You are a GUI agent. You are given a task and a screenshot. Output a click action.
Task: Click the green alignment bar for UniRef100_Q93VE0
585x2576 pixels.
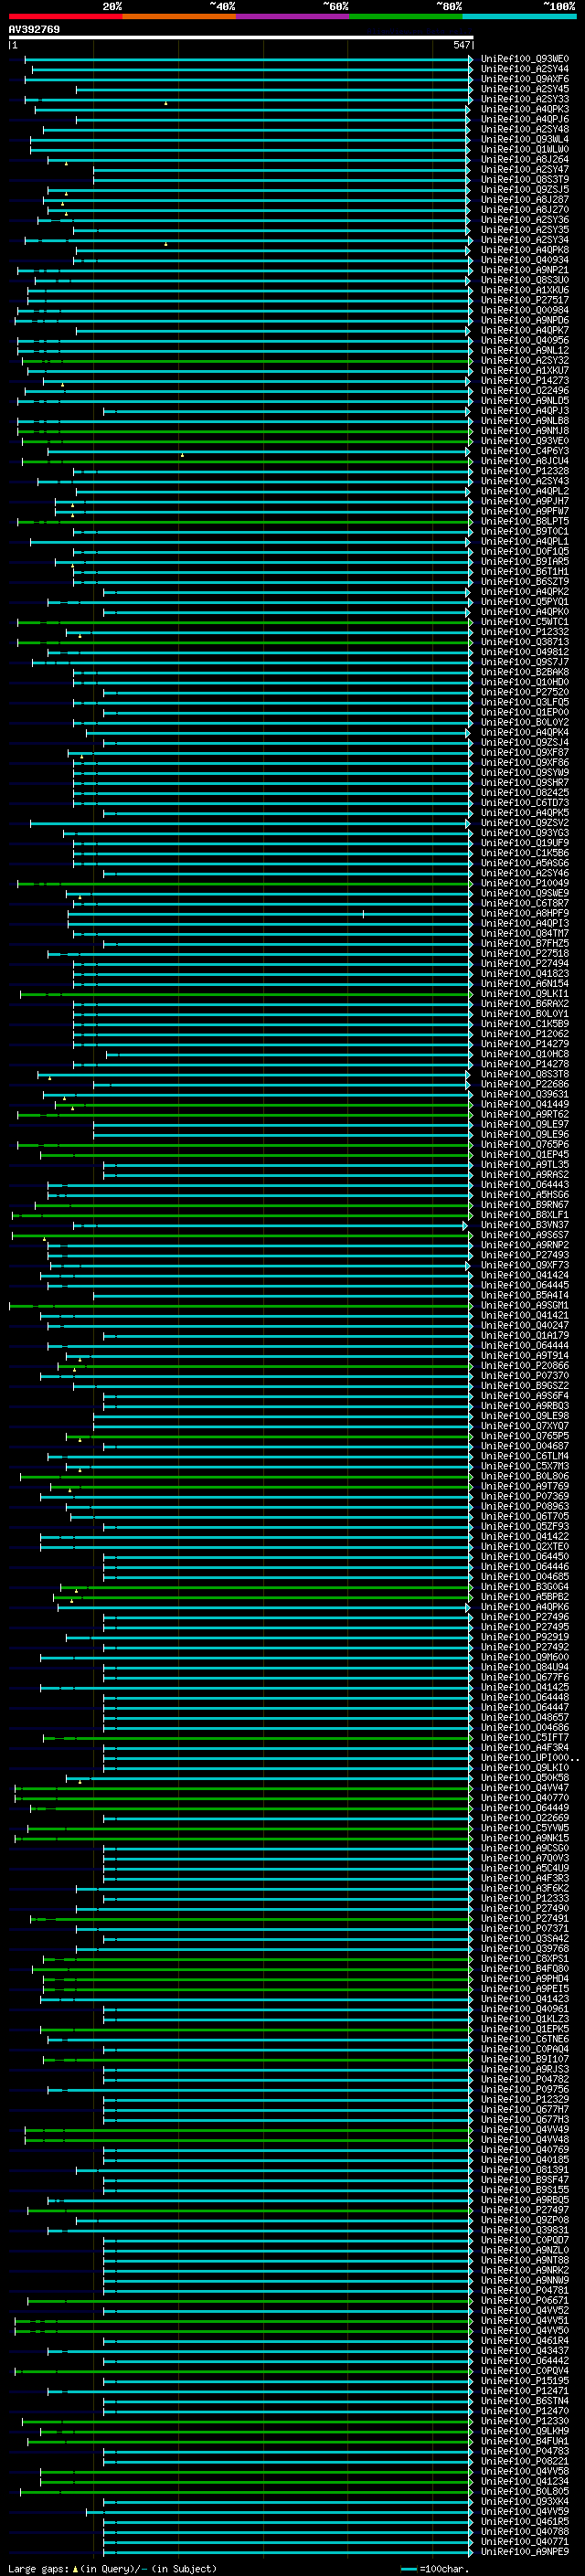(x=246, y=441)
